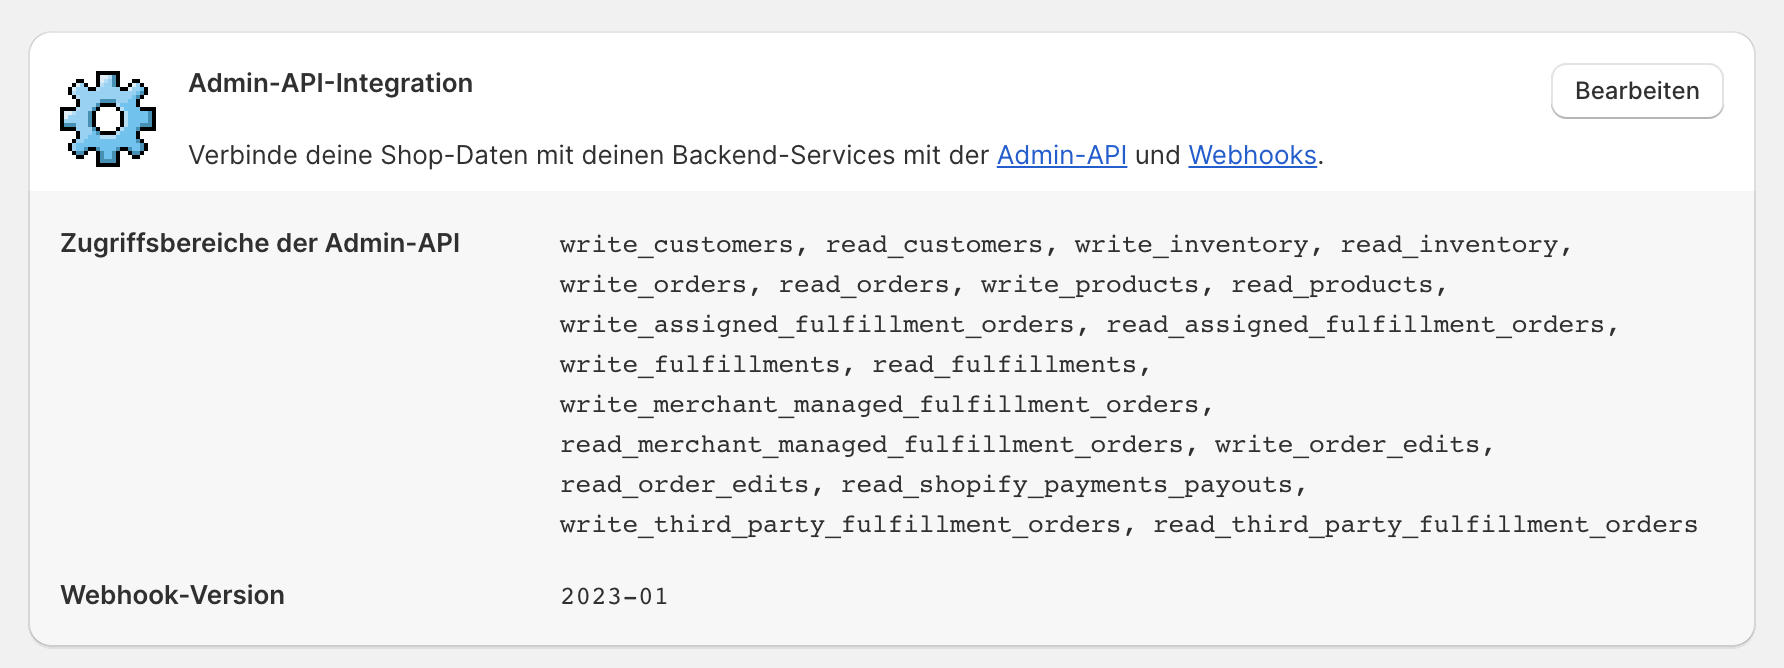This screenshot has height=668, width=1784.
Task: Click the write_fulfillments scope text
Action: 700,365
